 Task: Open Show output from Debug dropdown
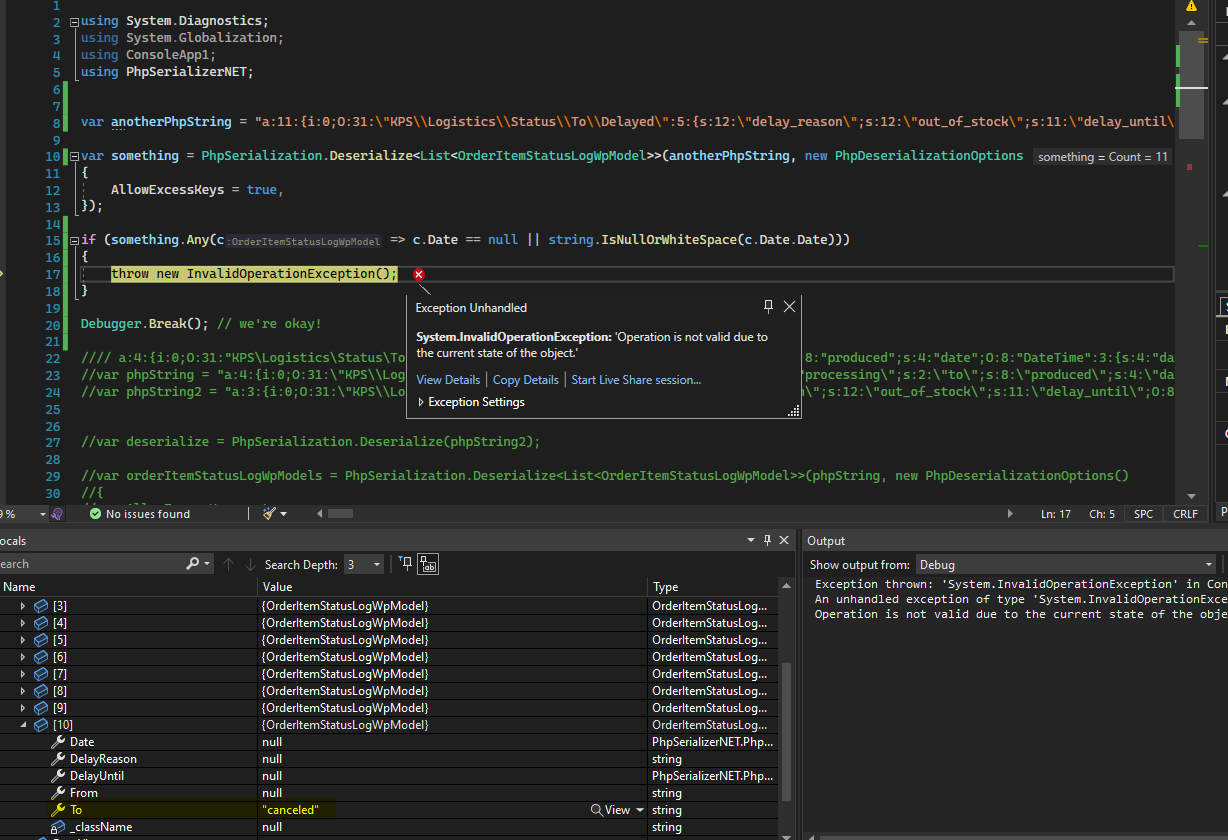[x=1065, y=565]
